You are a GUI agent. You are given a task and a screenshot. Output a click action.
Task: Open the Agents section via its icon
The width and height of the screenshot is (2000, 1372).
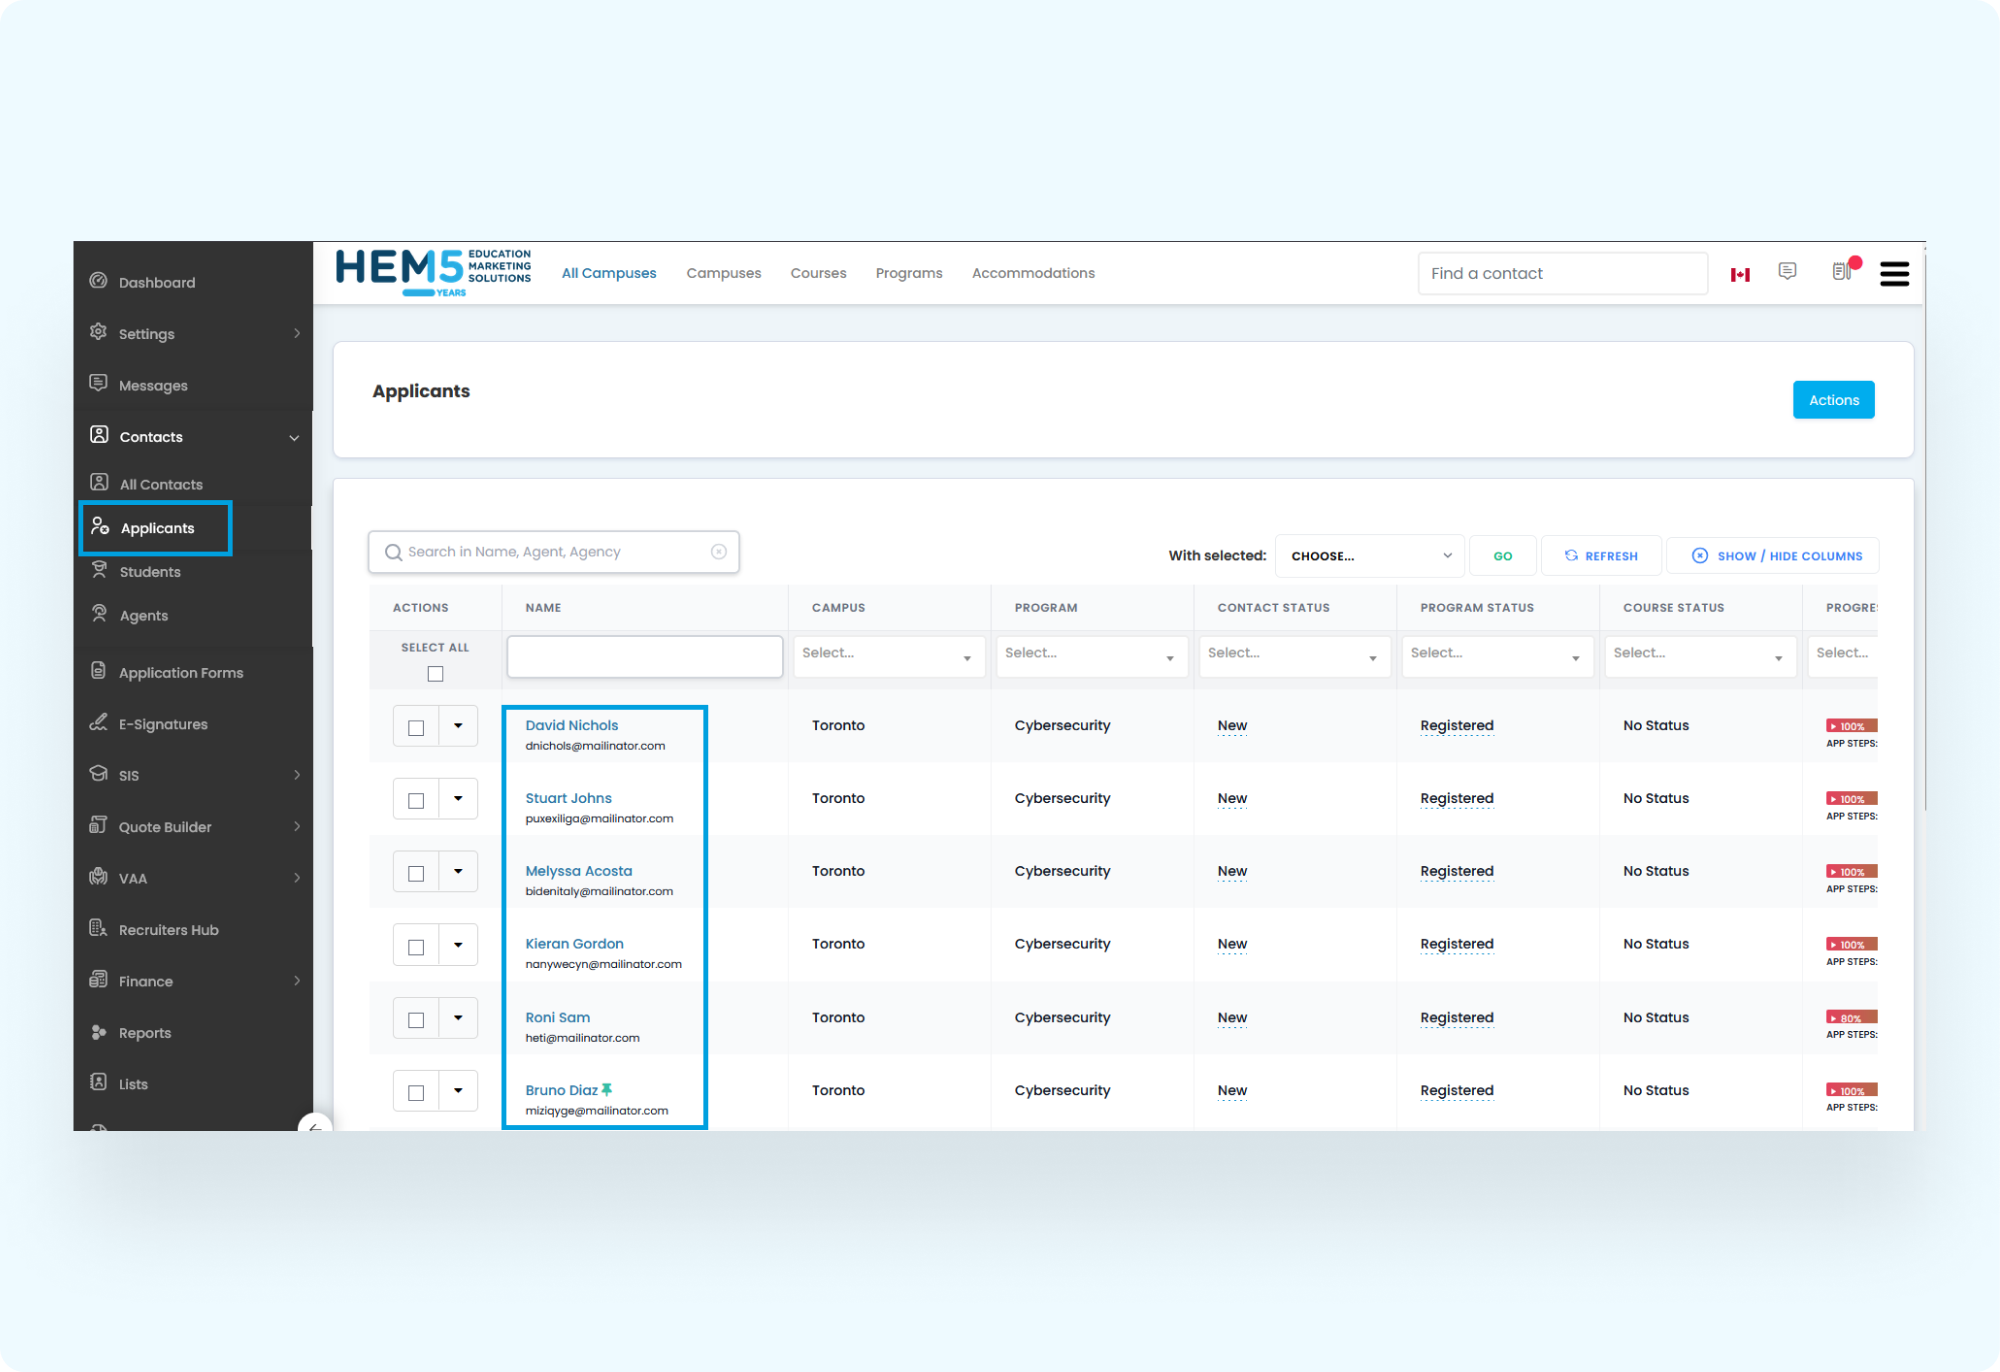(99, 614)
